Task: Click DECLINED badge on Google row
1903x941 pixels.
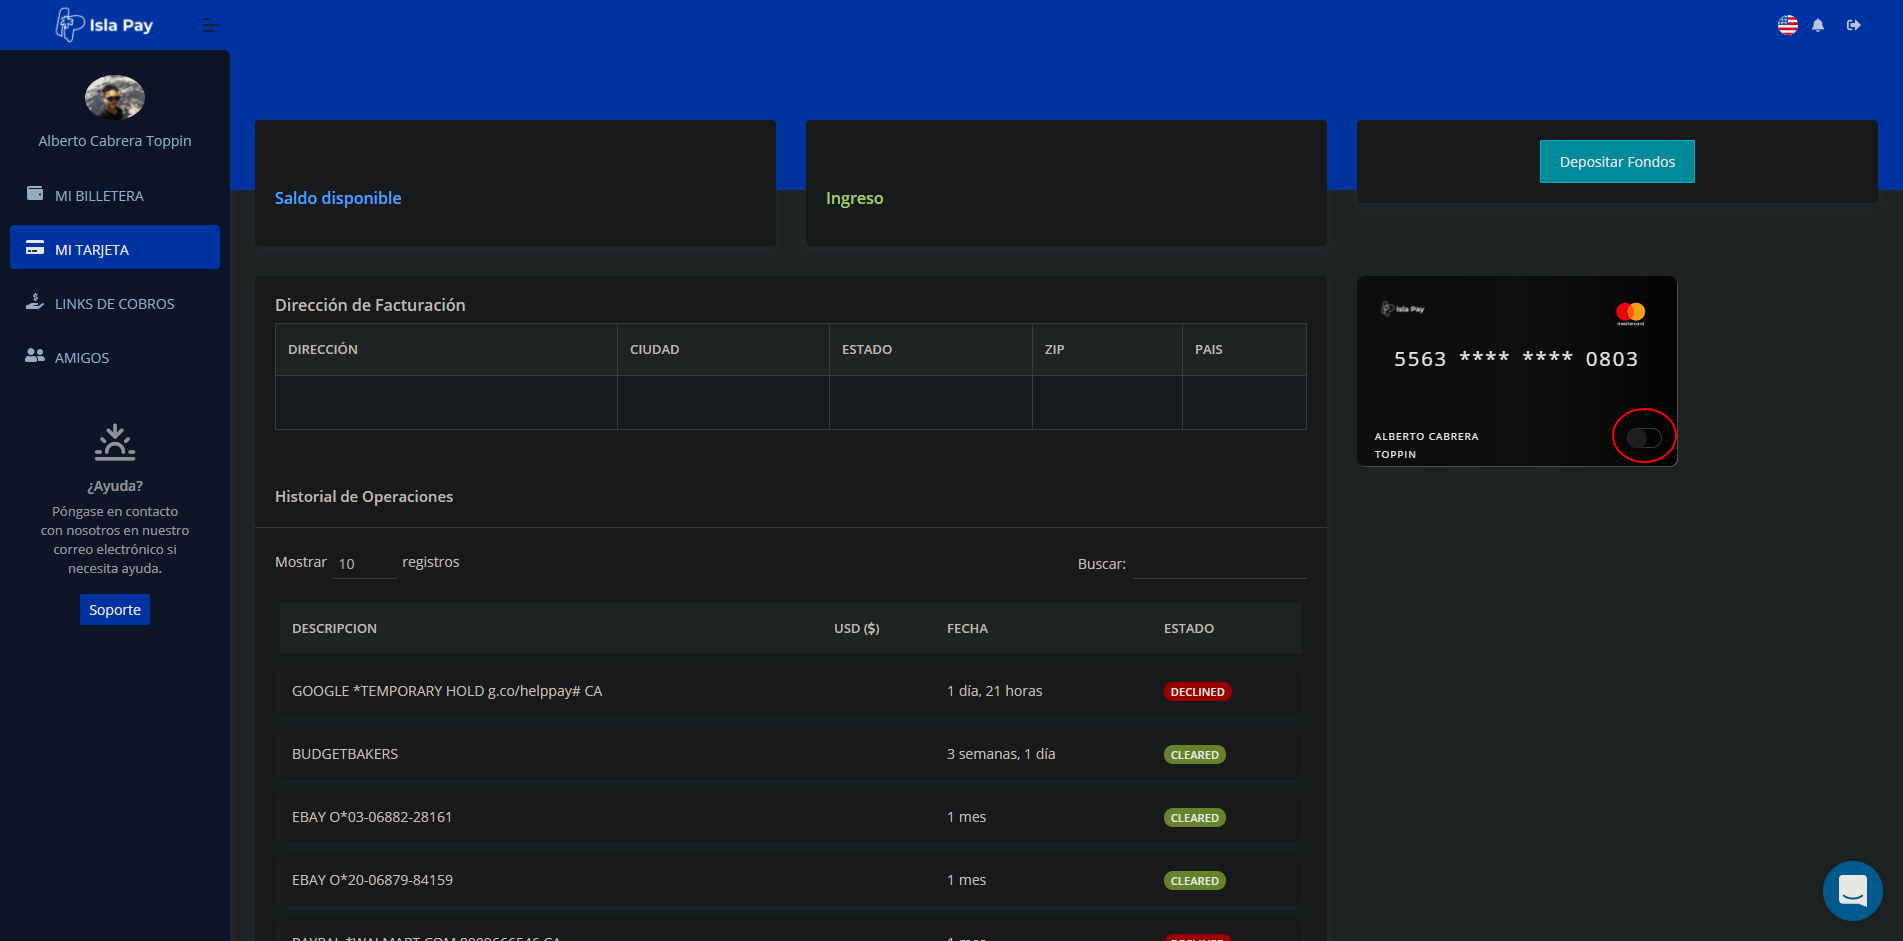Action: tap(1197, 692)
